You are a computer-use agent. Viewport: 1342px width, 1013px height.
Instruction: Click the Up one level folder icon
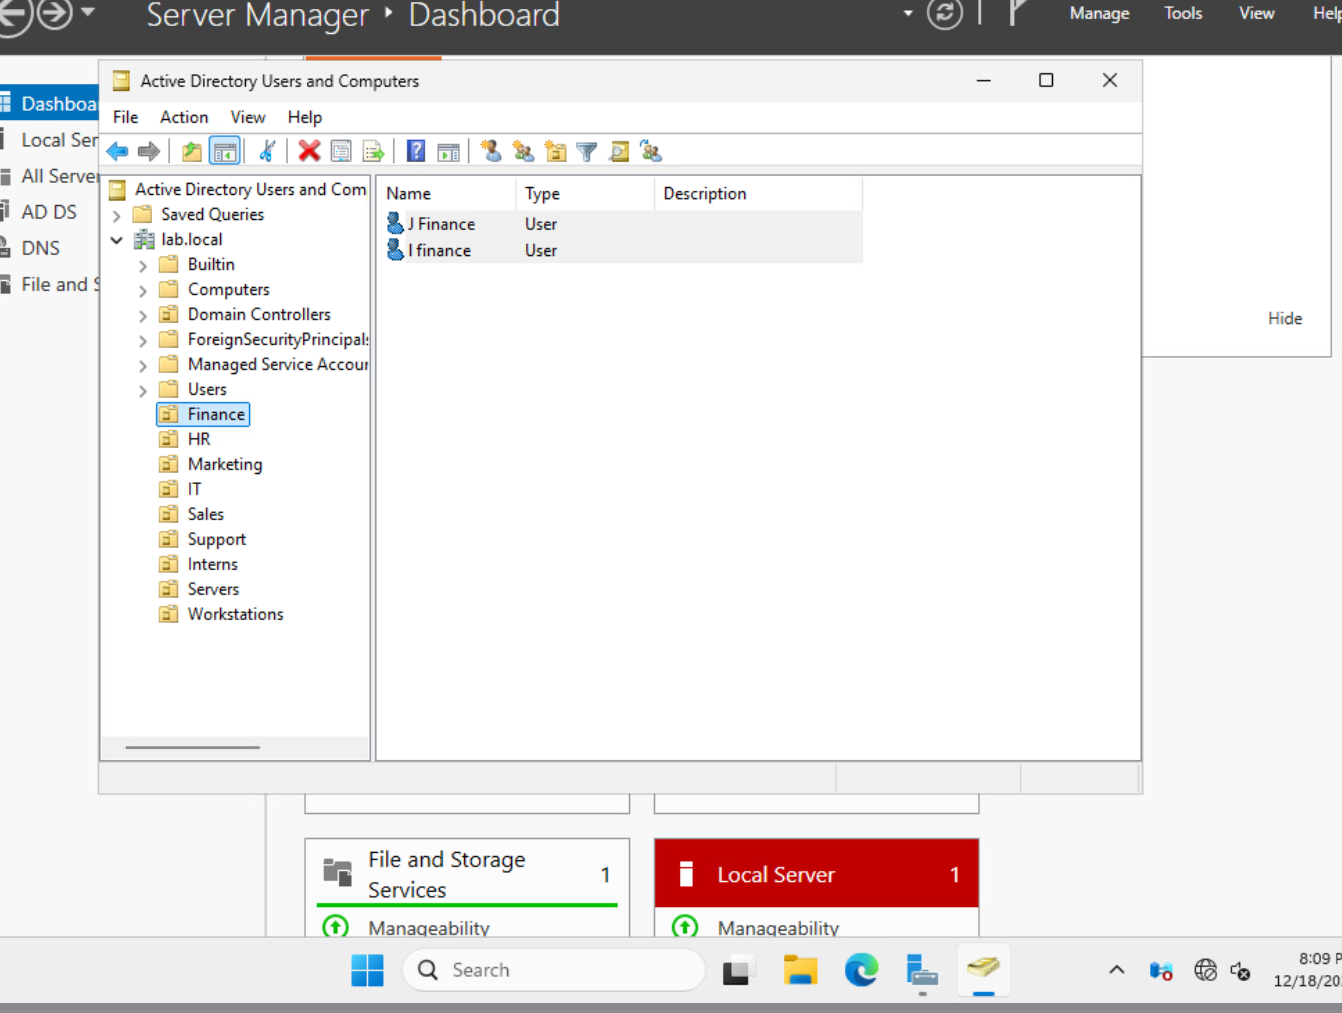pos(191,151)
